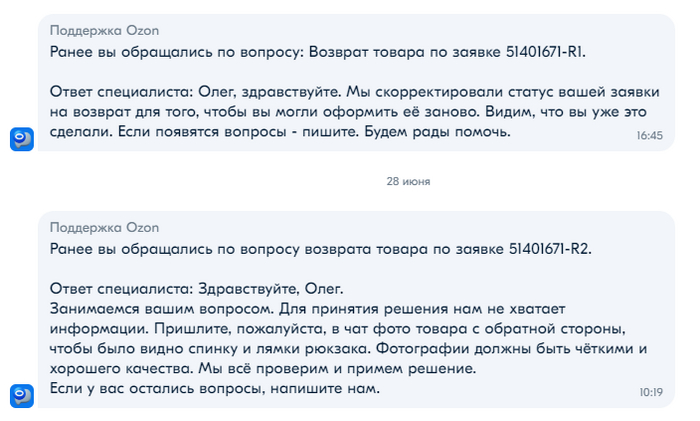700x421 pixels.
Task: Click the Ozon avatar beside the 10:19 message
Action: click(x=22, y=395)
